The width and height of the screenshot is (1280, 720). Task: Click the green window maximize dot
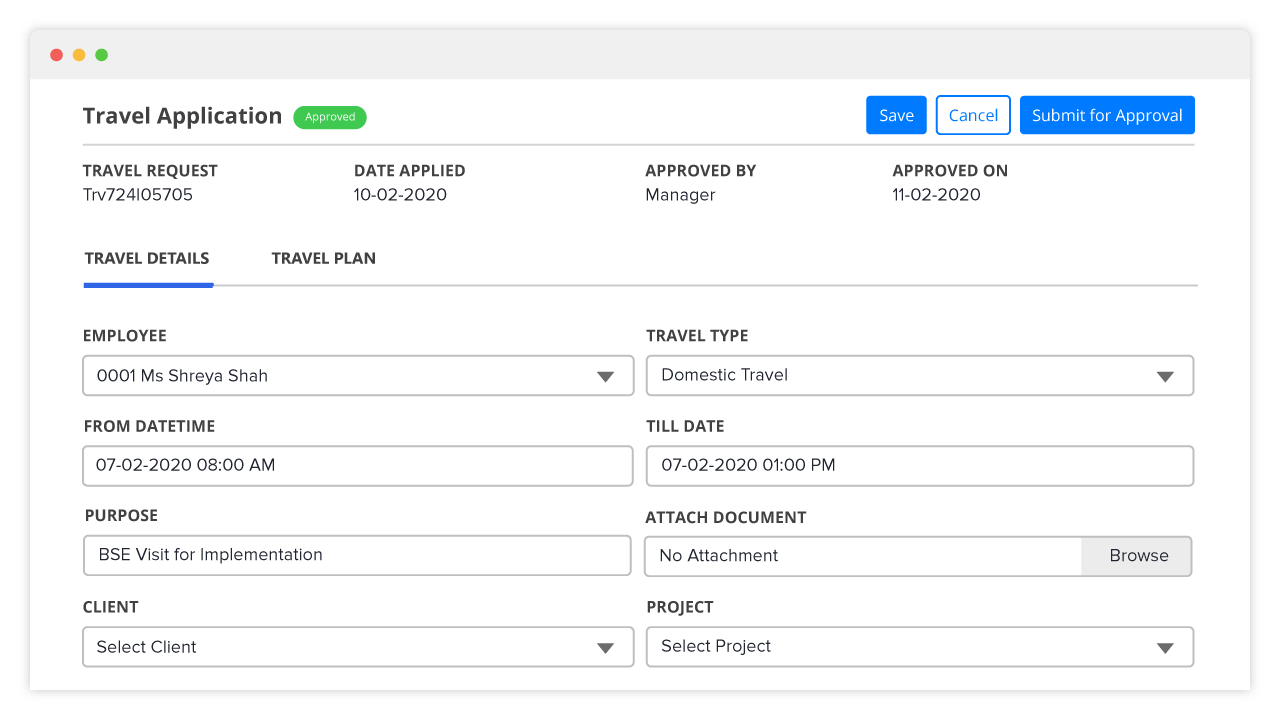click(102, 55)
